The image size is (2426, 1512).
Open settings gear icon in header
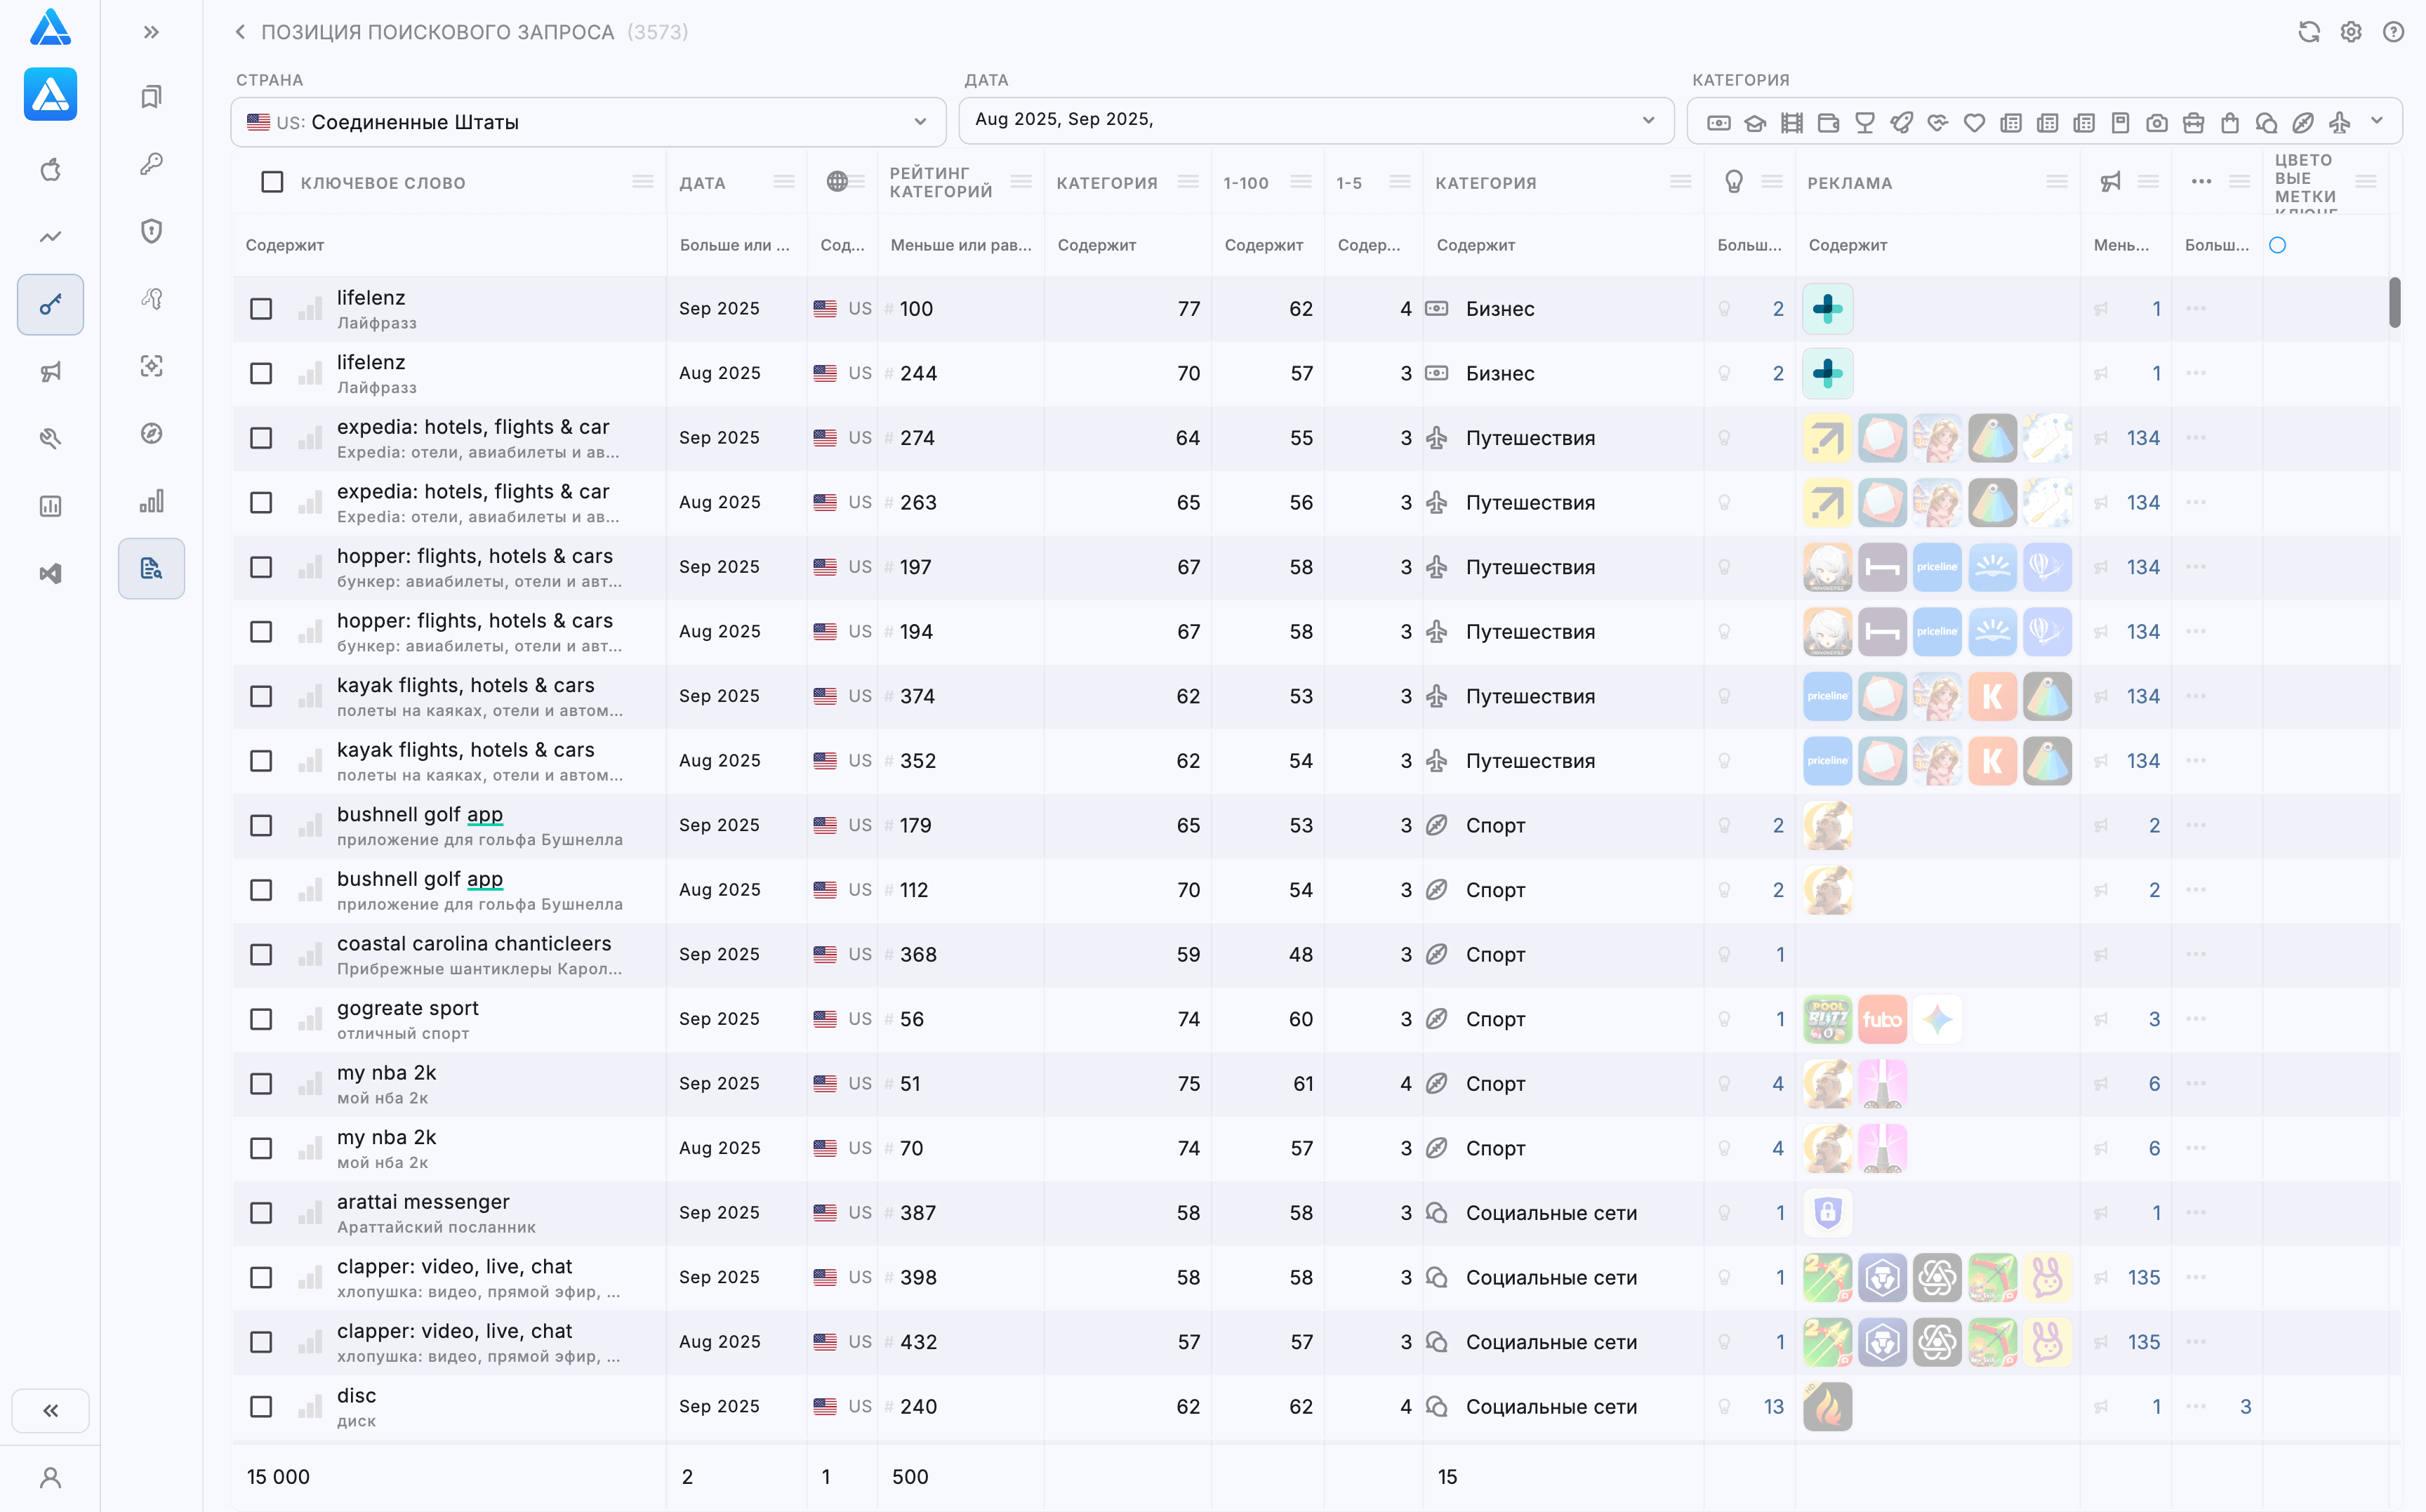(2350, 32)
